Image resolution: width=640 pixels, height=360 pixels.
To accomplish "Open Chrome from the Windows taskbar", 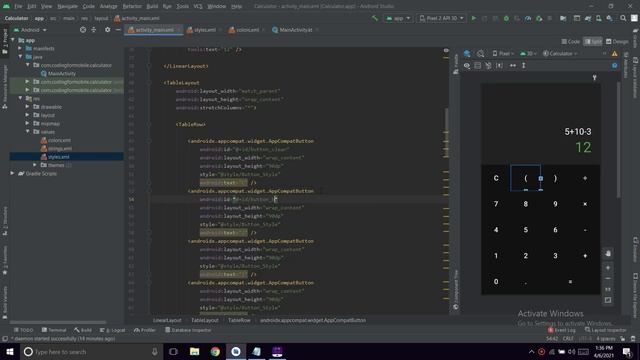I will tap(215, 351).
